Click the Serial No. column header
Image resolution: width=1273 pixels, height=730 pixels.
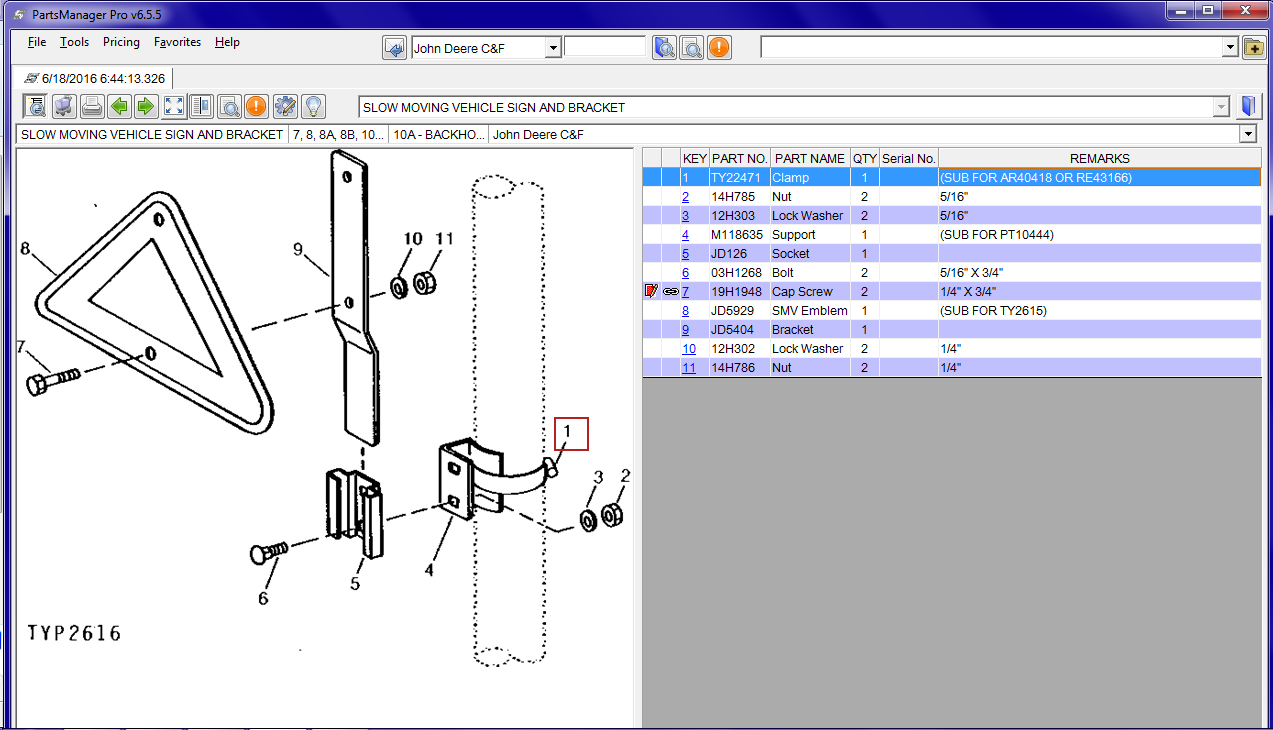click(909, 158)
